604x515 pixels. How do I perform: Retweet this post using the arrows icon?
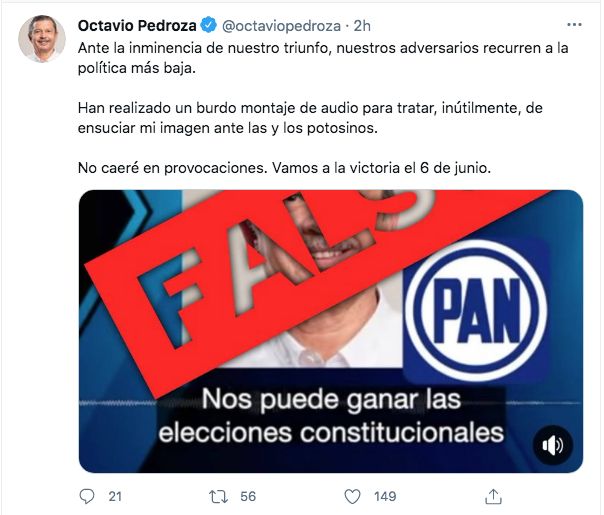(218, 497)
